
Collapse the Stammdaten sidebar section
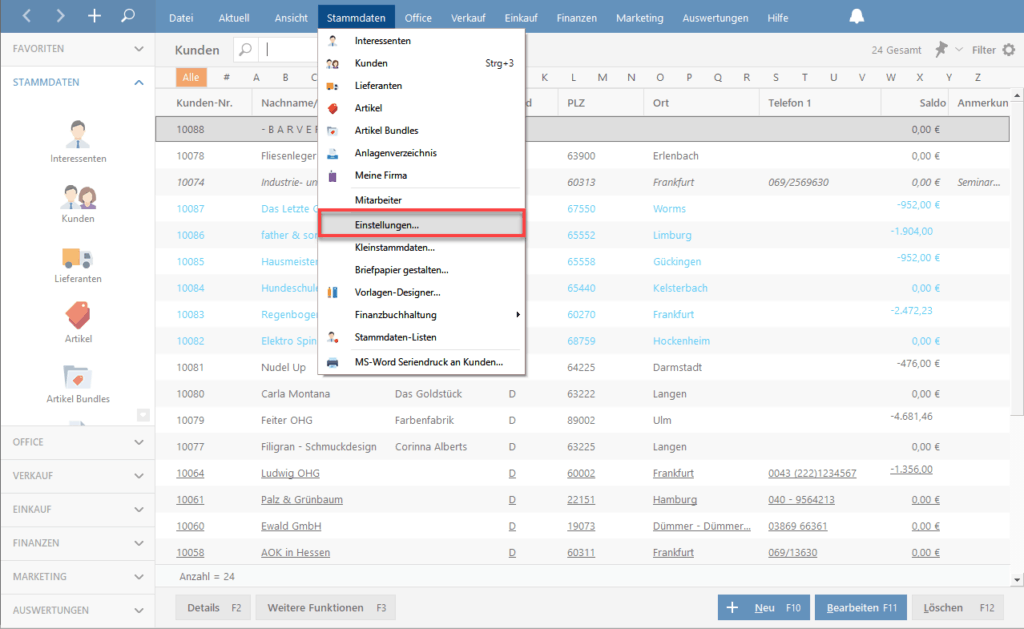(x=139, y=83)
